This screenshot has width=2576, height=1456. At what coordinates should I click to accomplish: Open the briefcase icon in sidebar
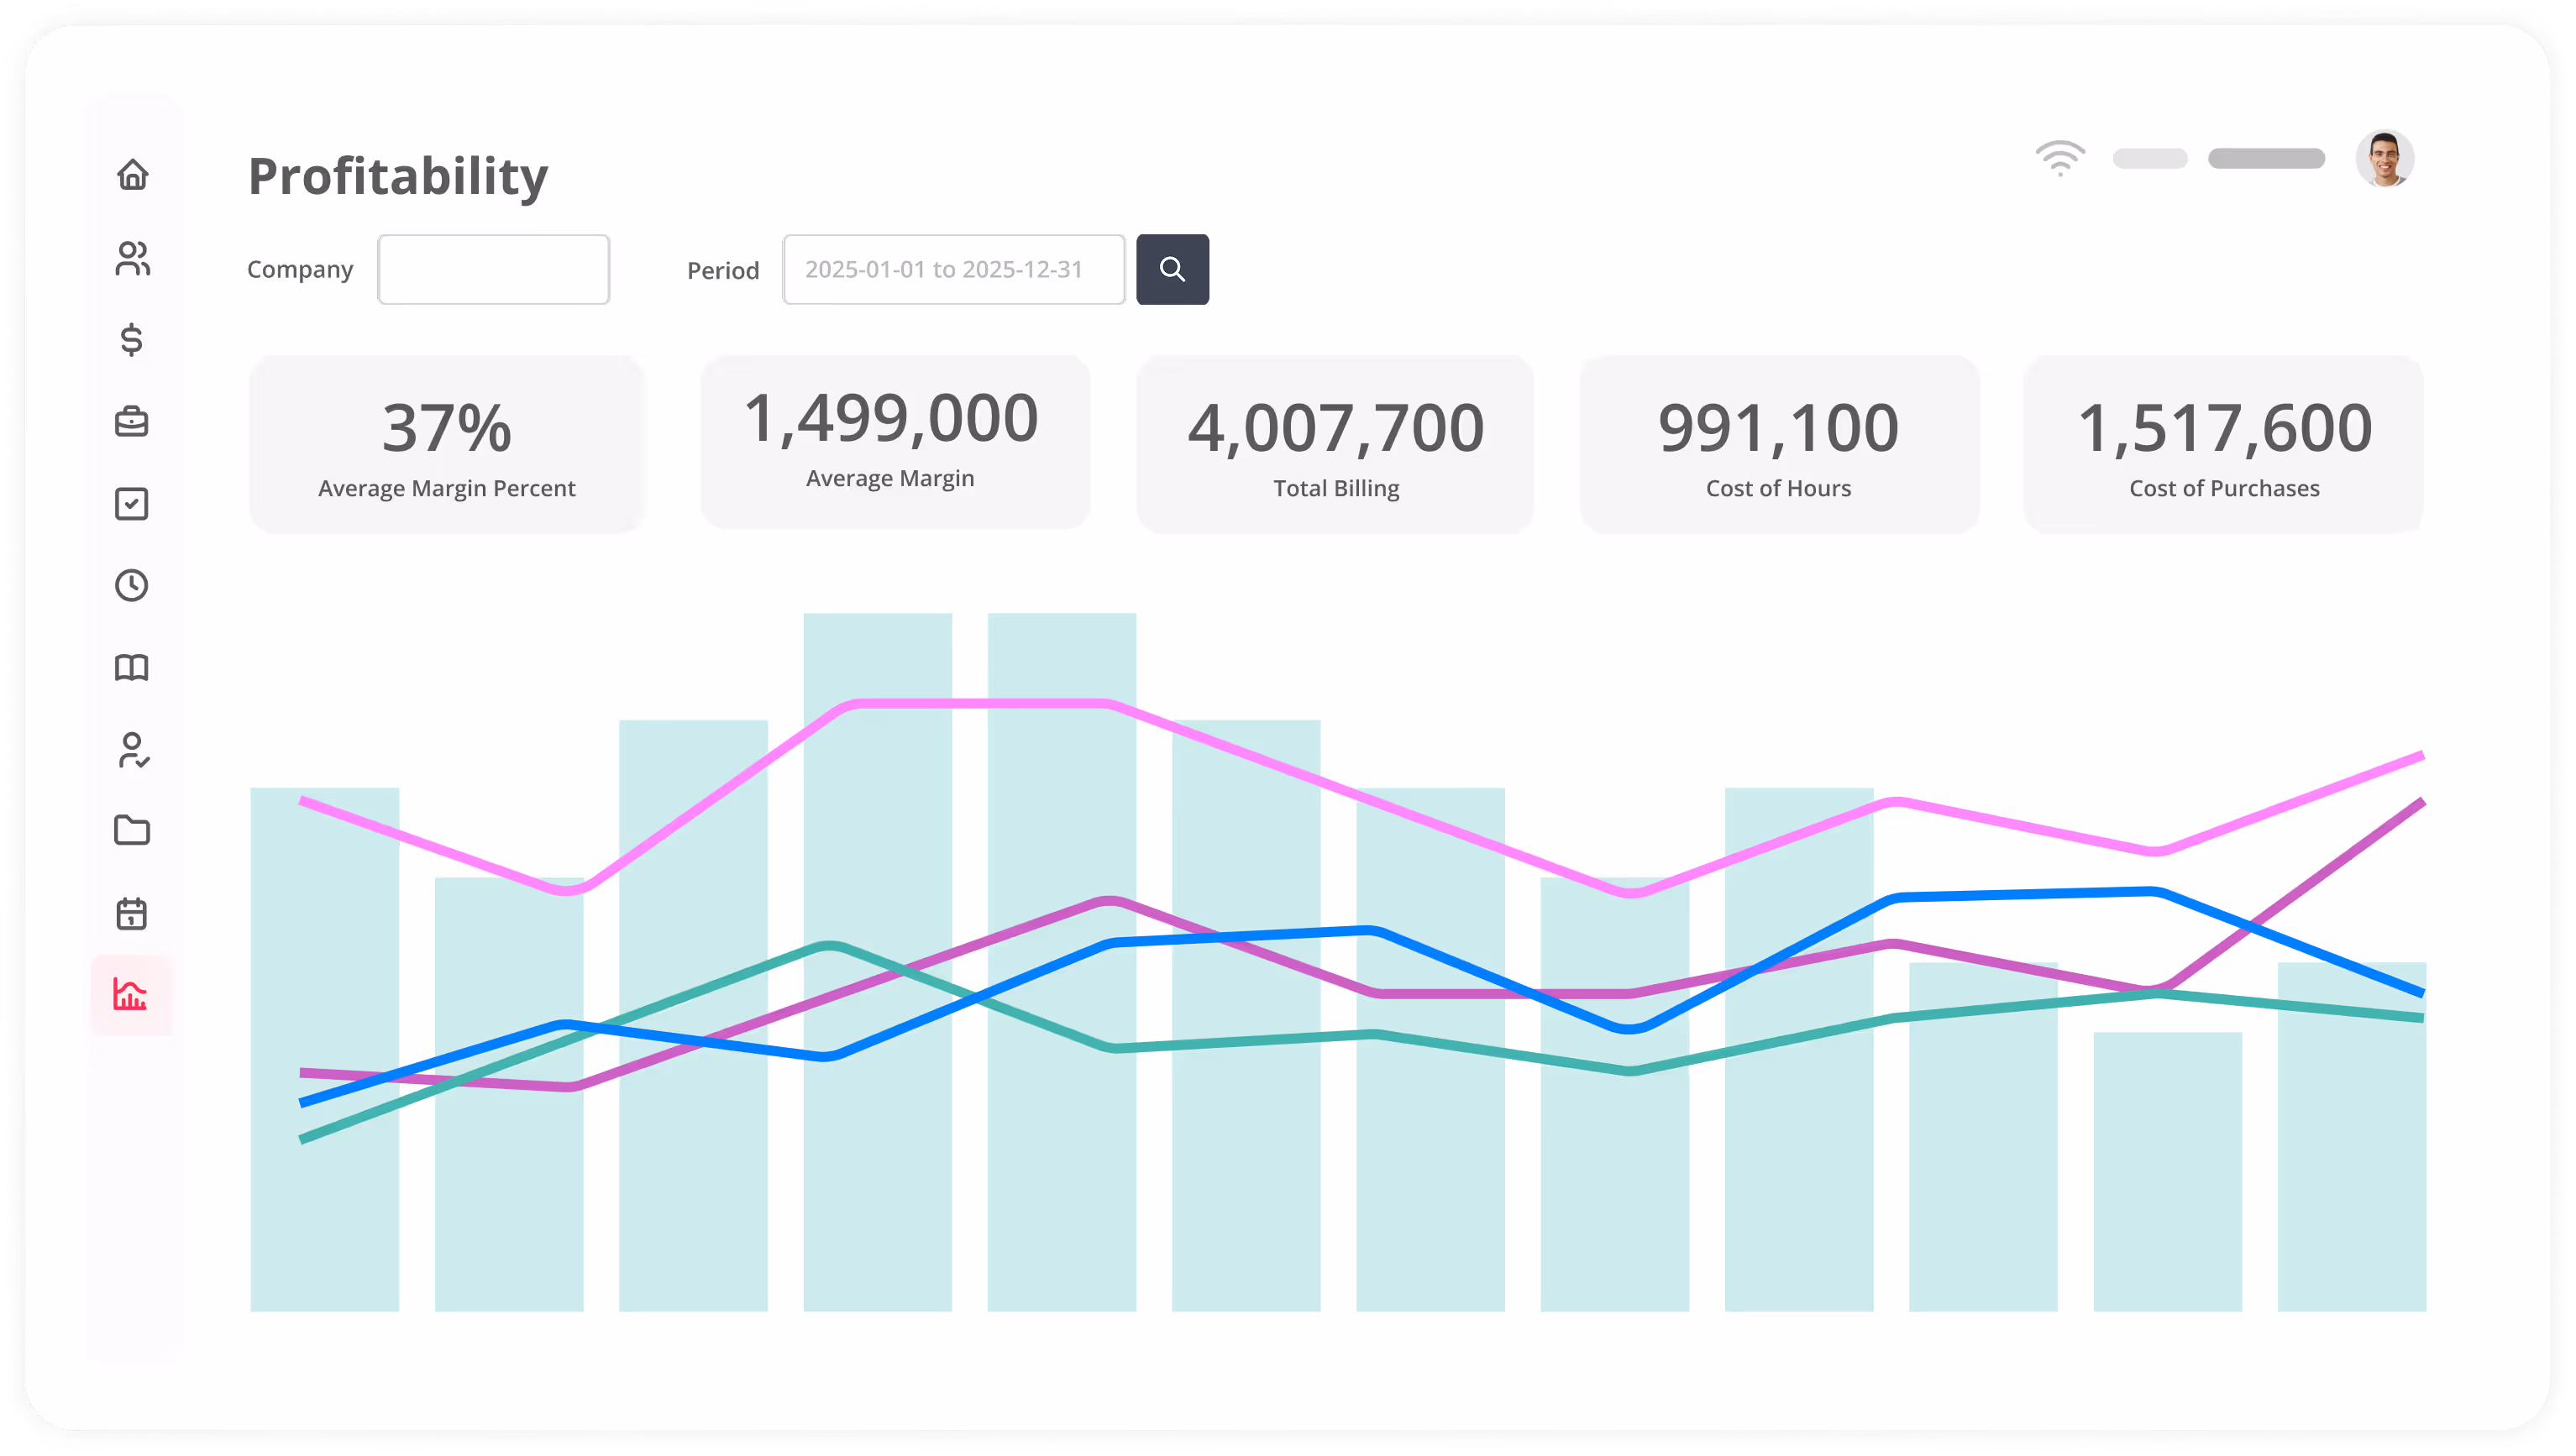[132, 422]
